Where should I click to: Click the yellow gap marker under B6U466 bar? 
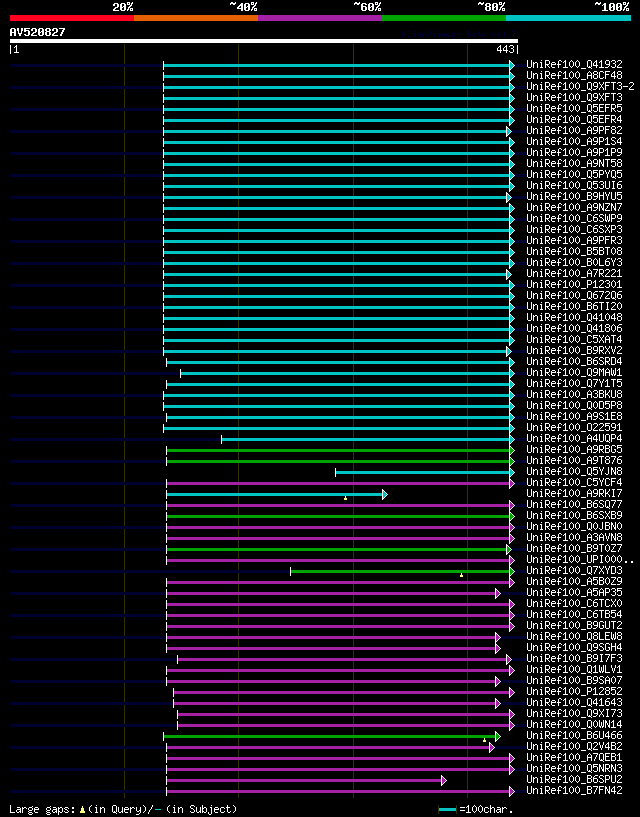[x=484, y=740]
